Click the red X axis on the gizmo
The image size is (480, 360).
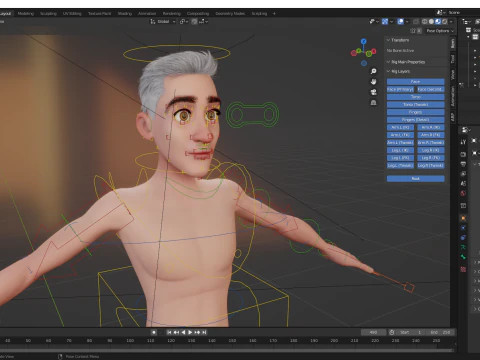click(374, 51)
